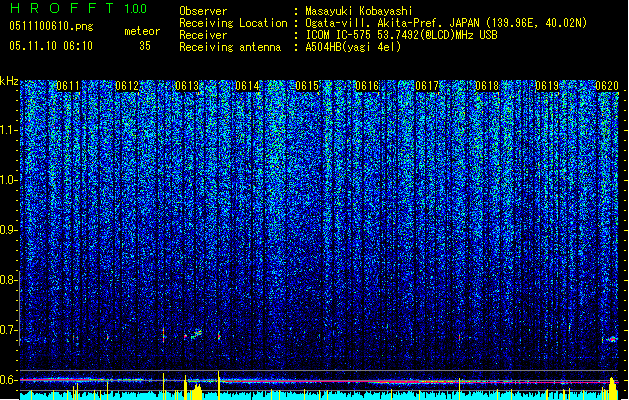This screenshot has height=400, width=629.
Task: Click the 0.8 frequency axis label
Action: pos(9,280)
